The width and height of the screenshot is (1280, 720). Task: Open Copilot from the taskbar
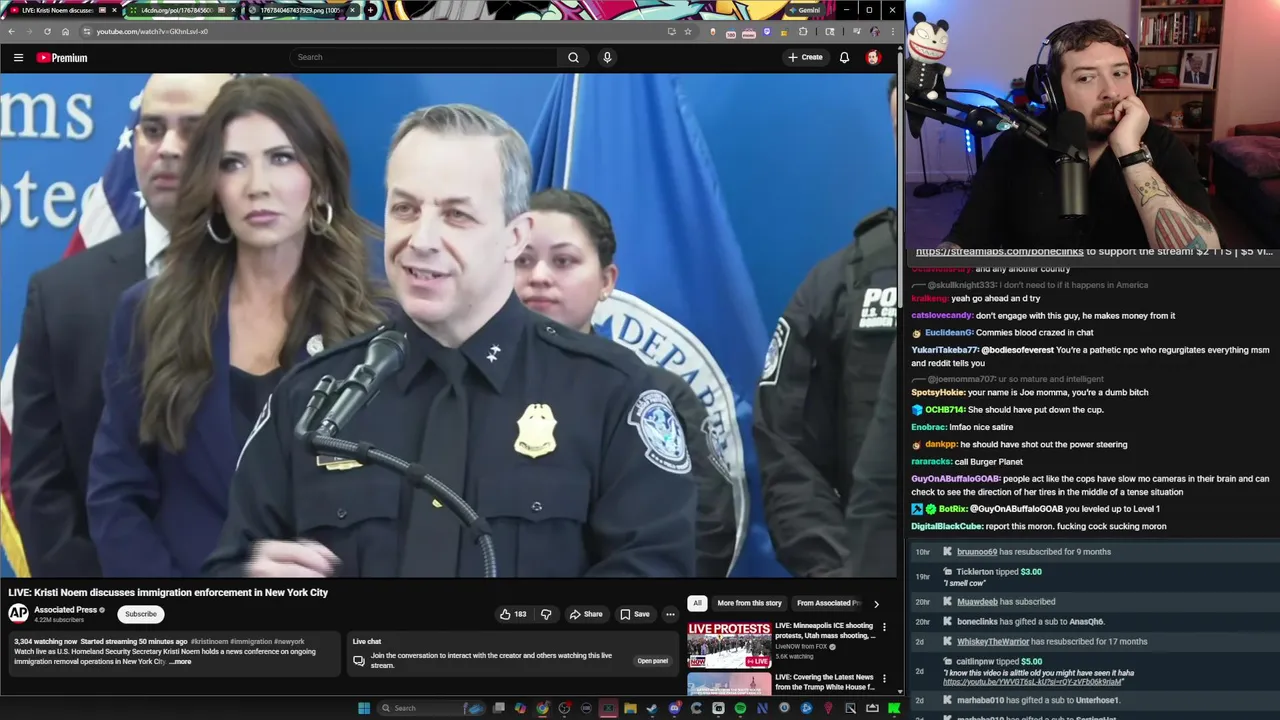tap(520, 708)
